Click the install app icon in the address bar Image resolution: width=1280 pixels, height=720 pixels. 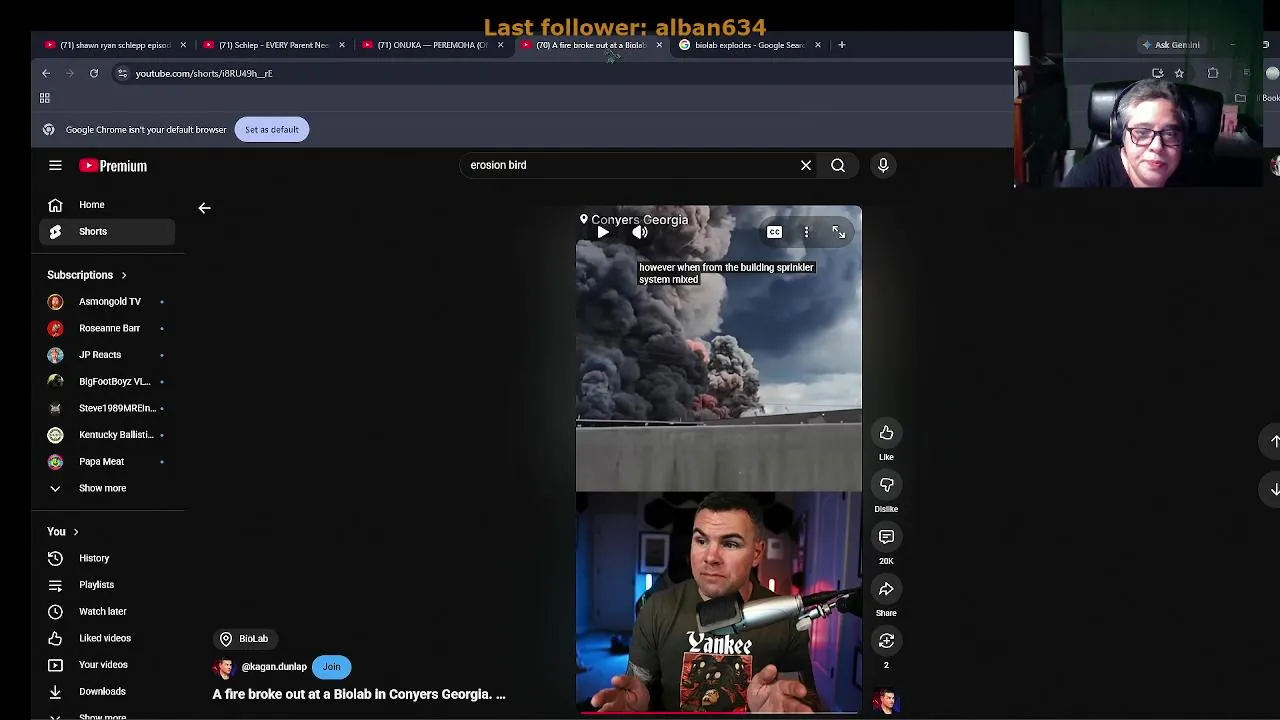[x=1157, y=73]
